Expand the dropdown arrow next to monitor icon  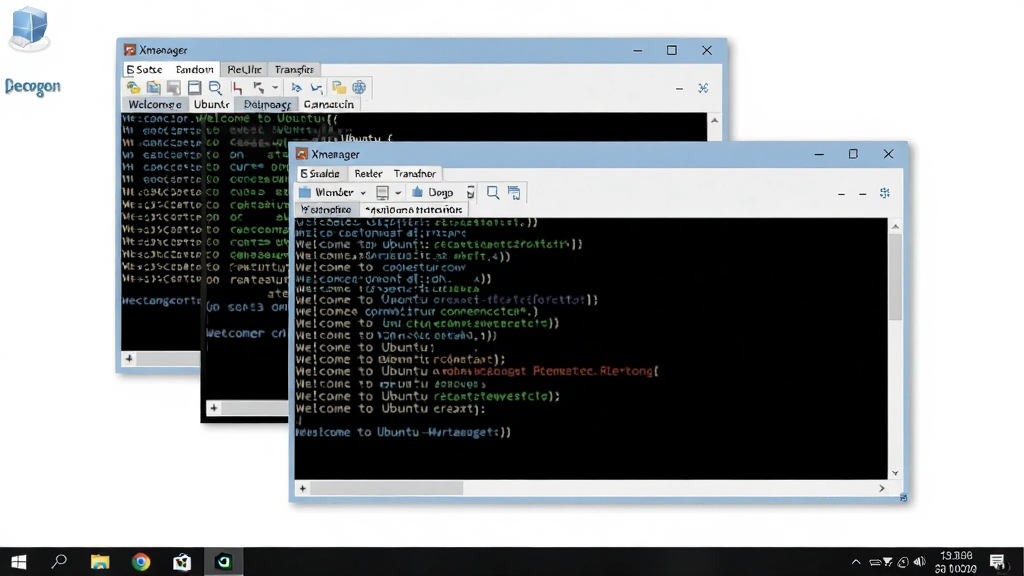click(398, 193)
